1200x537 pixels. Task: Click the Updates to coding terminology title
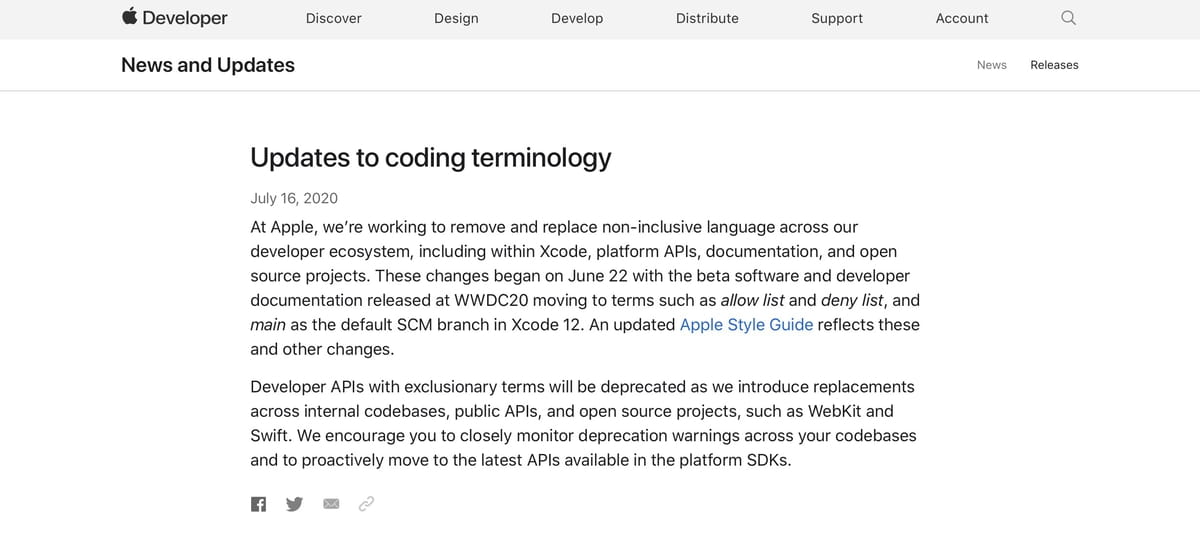(x=430, y=158)
